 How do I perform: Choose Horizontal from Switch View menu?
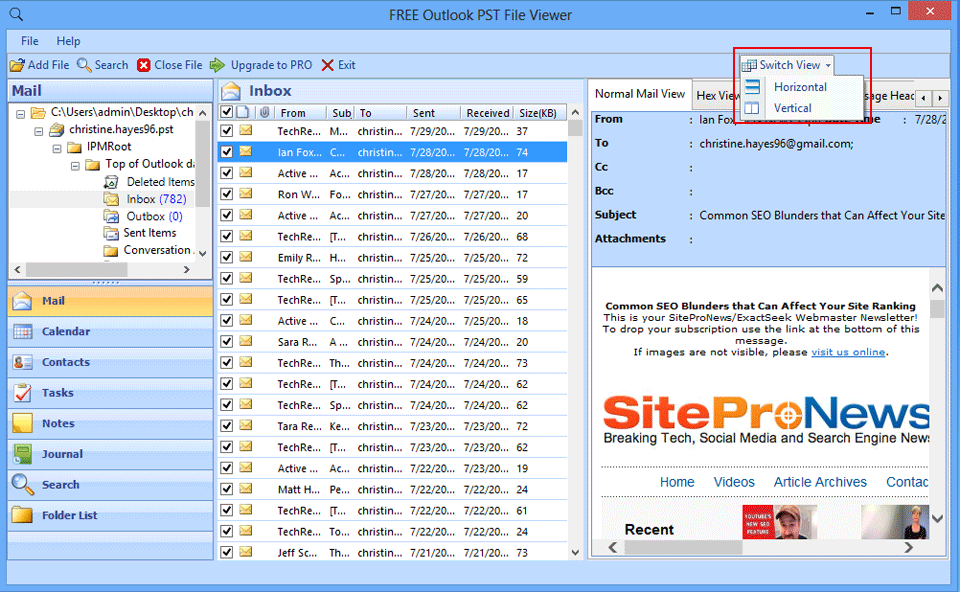(x=800, y=87)
